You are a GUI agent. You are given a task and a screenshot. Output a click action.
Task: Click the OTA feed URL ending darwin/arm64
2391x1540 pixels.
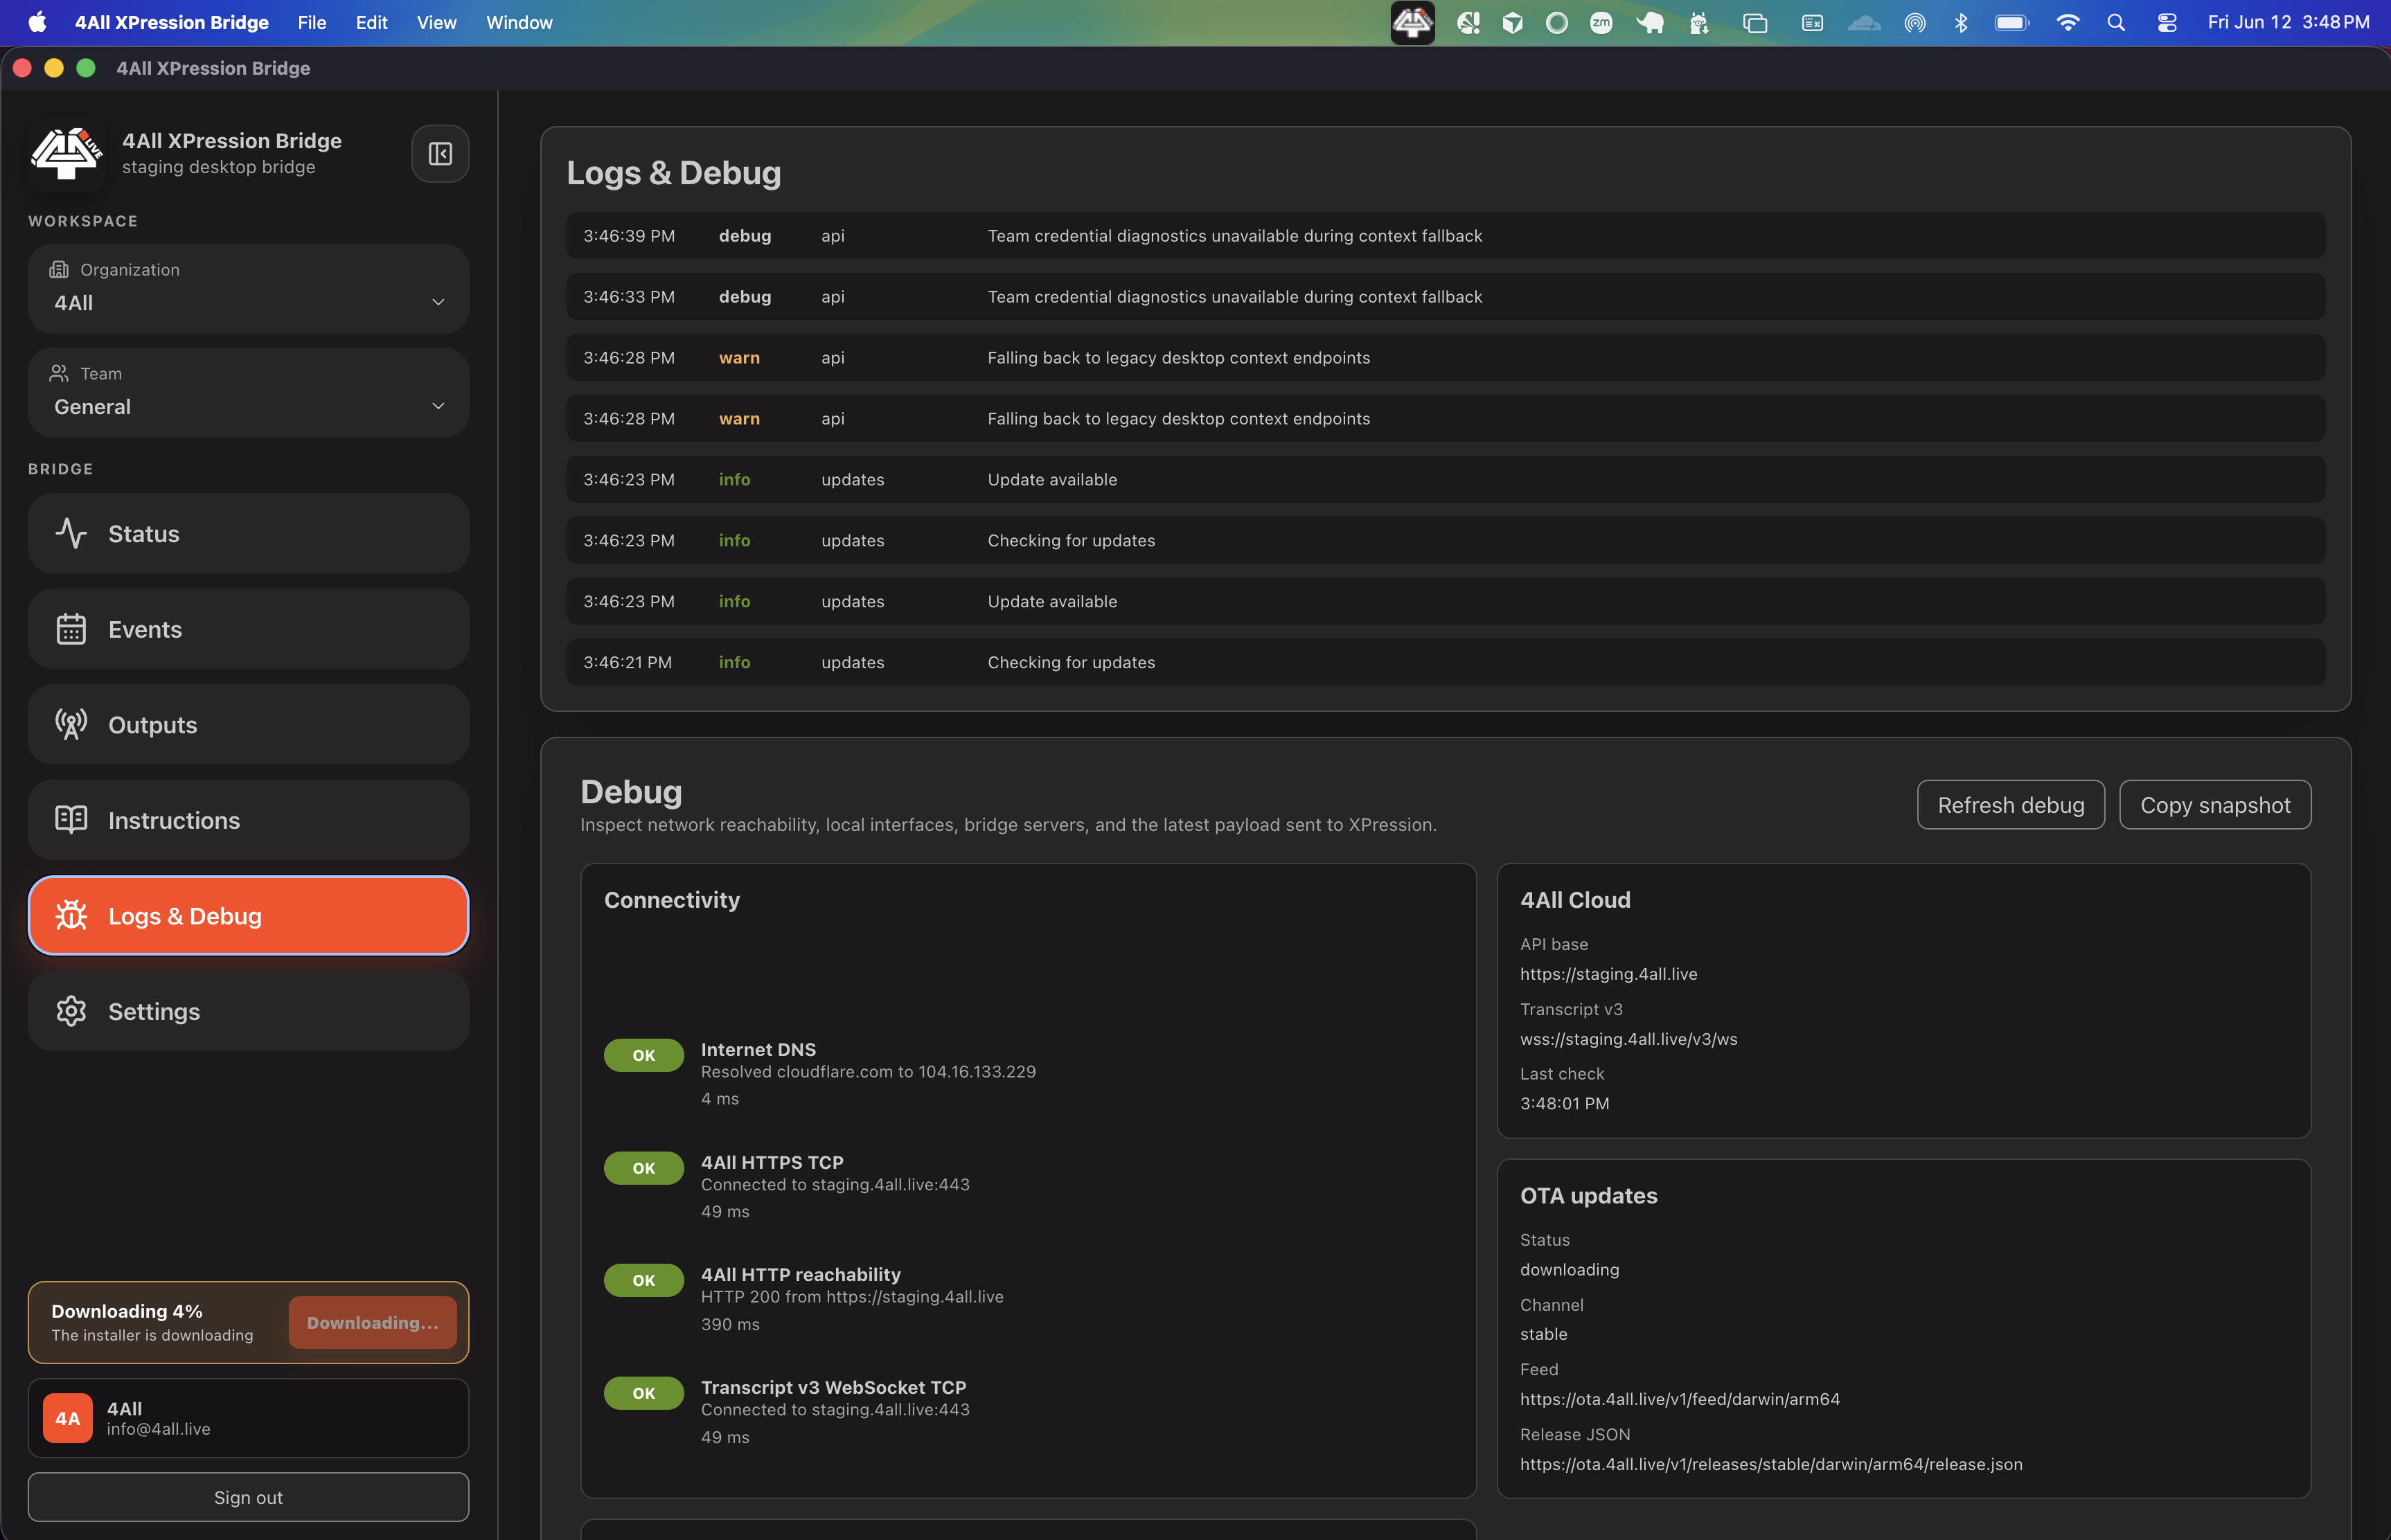[x=1680, y=1399]
